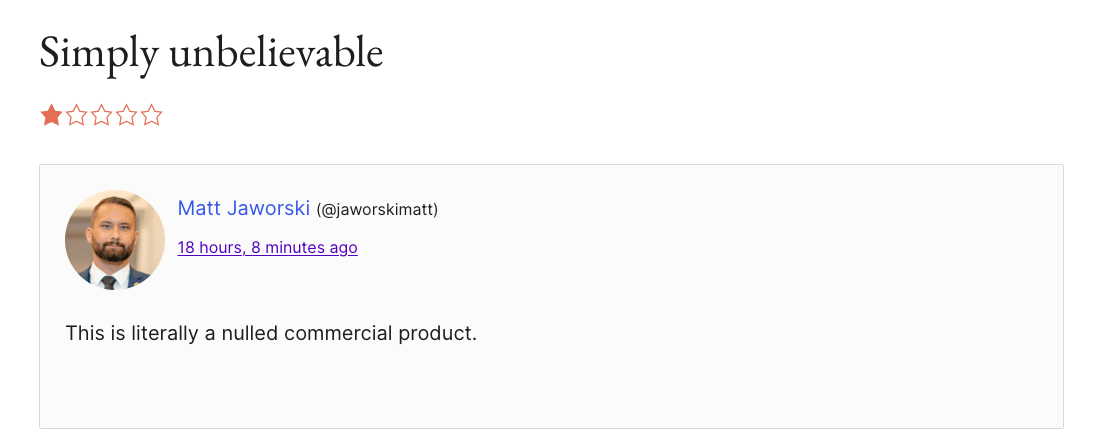The height and width of the screenshot is (439, 1096).
Task: Click the third star in the rating
Action: (x=101, y=116)
